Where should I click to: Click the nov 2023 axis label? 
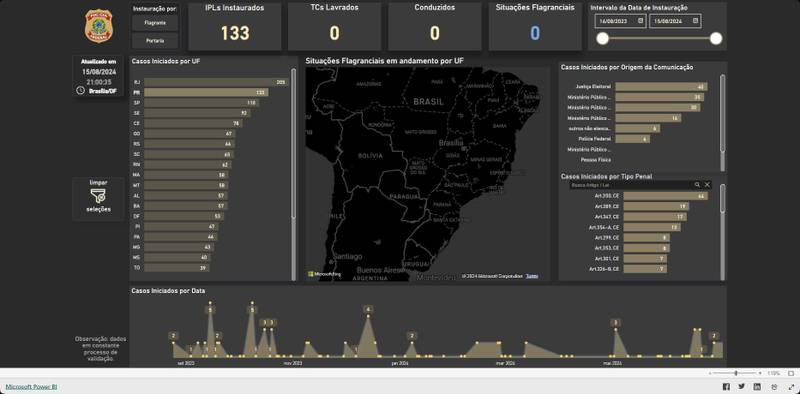(x=293, y=363)
